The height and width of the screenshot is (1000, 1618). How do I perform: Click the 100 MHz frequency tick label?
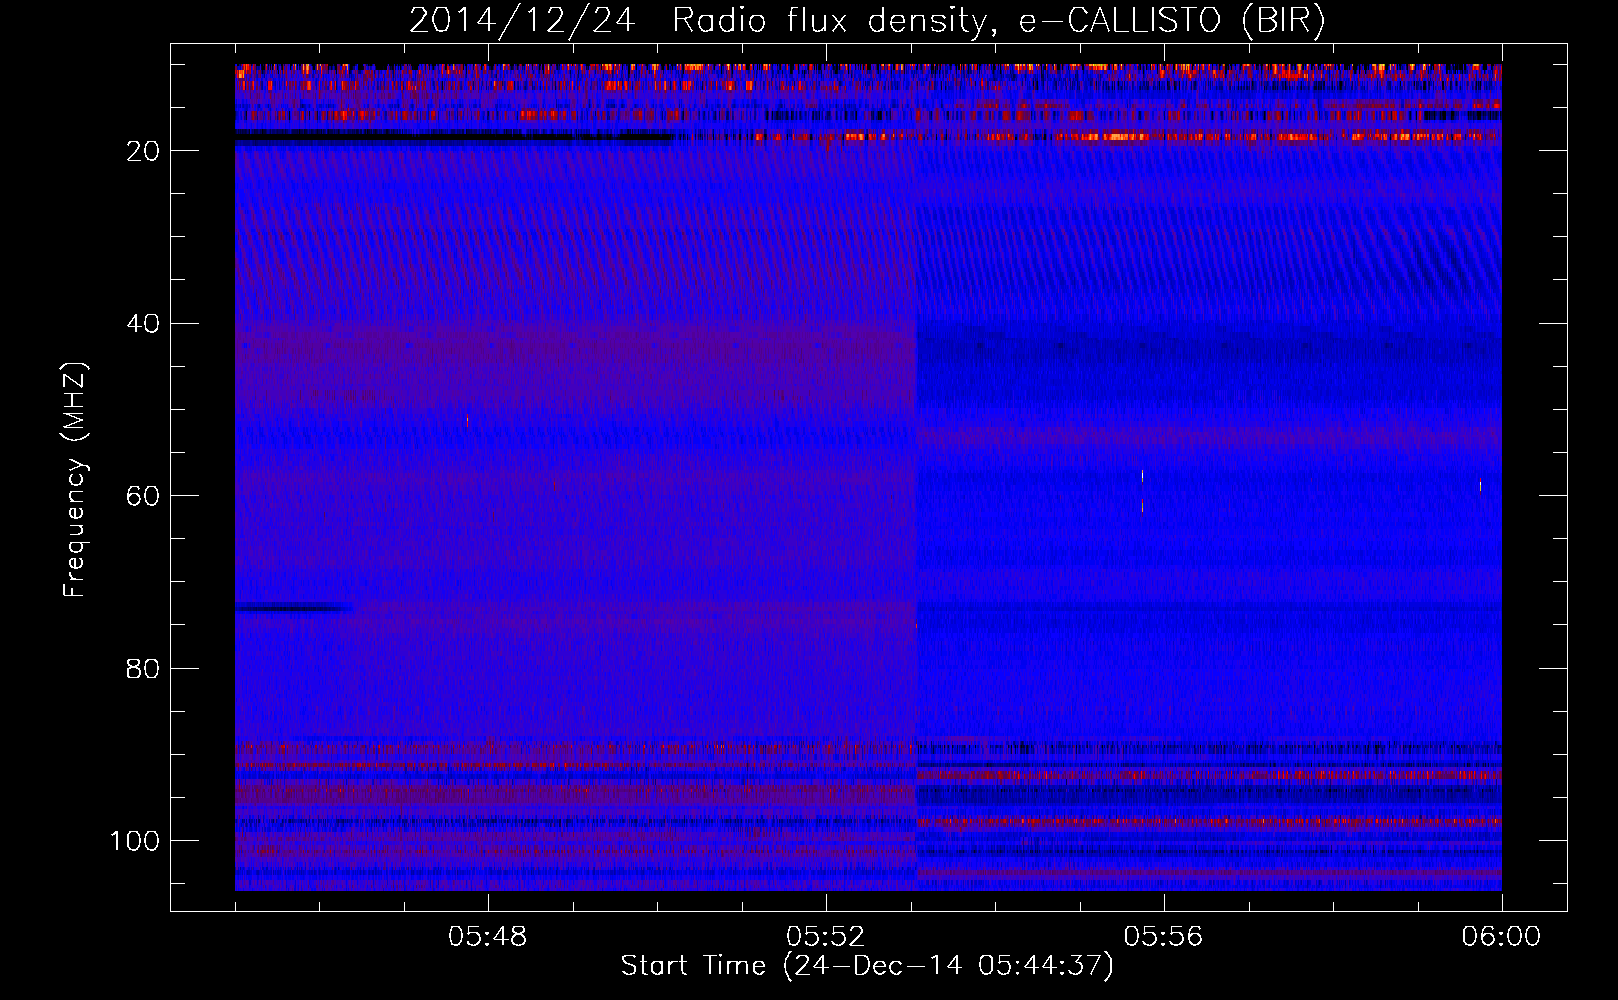pyautogui.click(x=135, y=841)
